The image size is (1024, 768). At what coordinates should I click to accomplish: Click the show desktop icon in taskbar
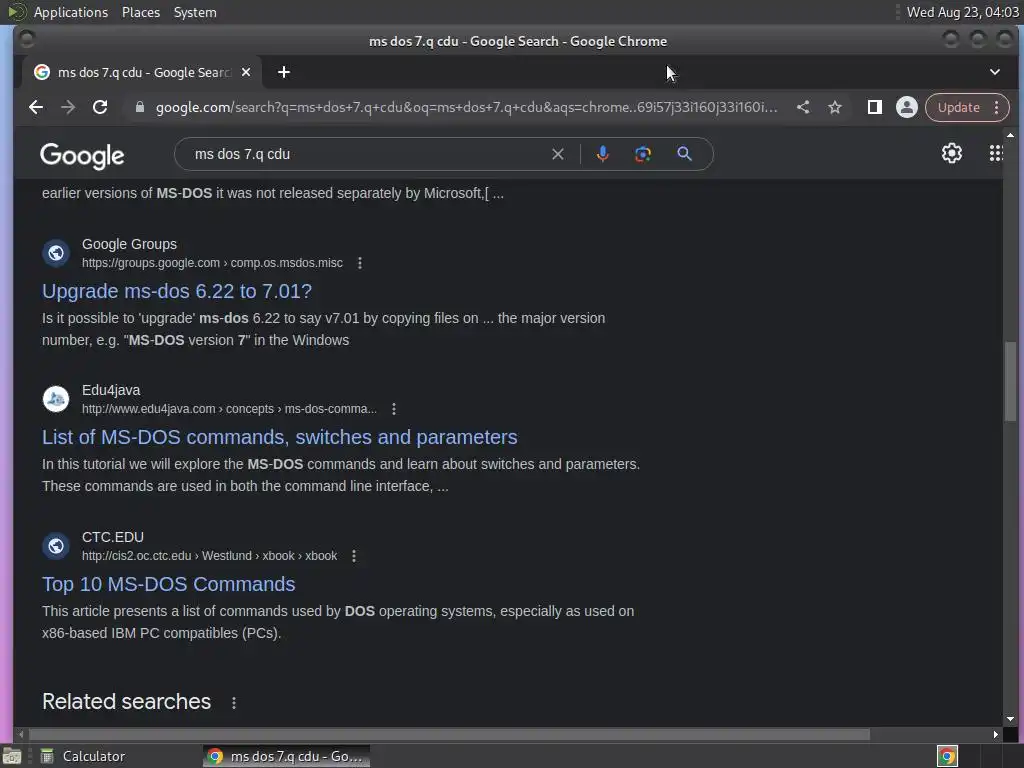click(12, 756)
